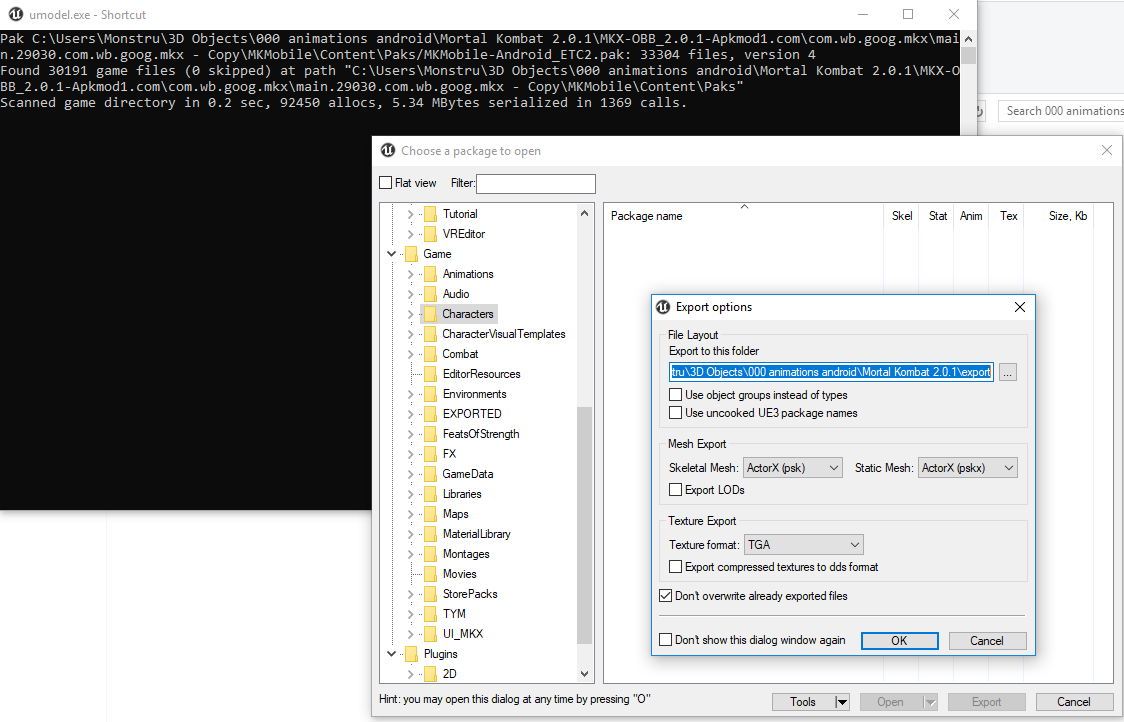Click the Export to this folder path field
1124x722 pixels.
832,372
